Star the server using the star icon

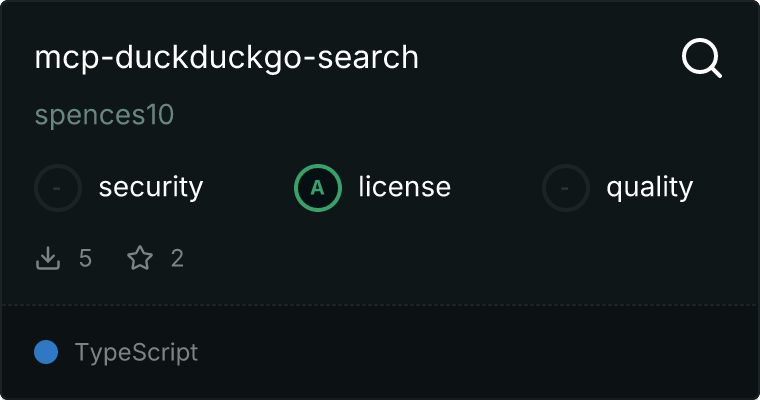140,259
